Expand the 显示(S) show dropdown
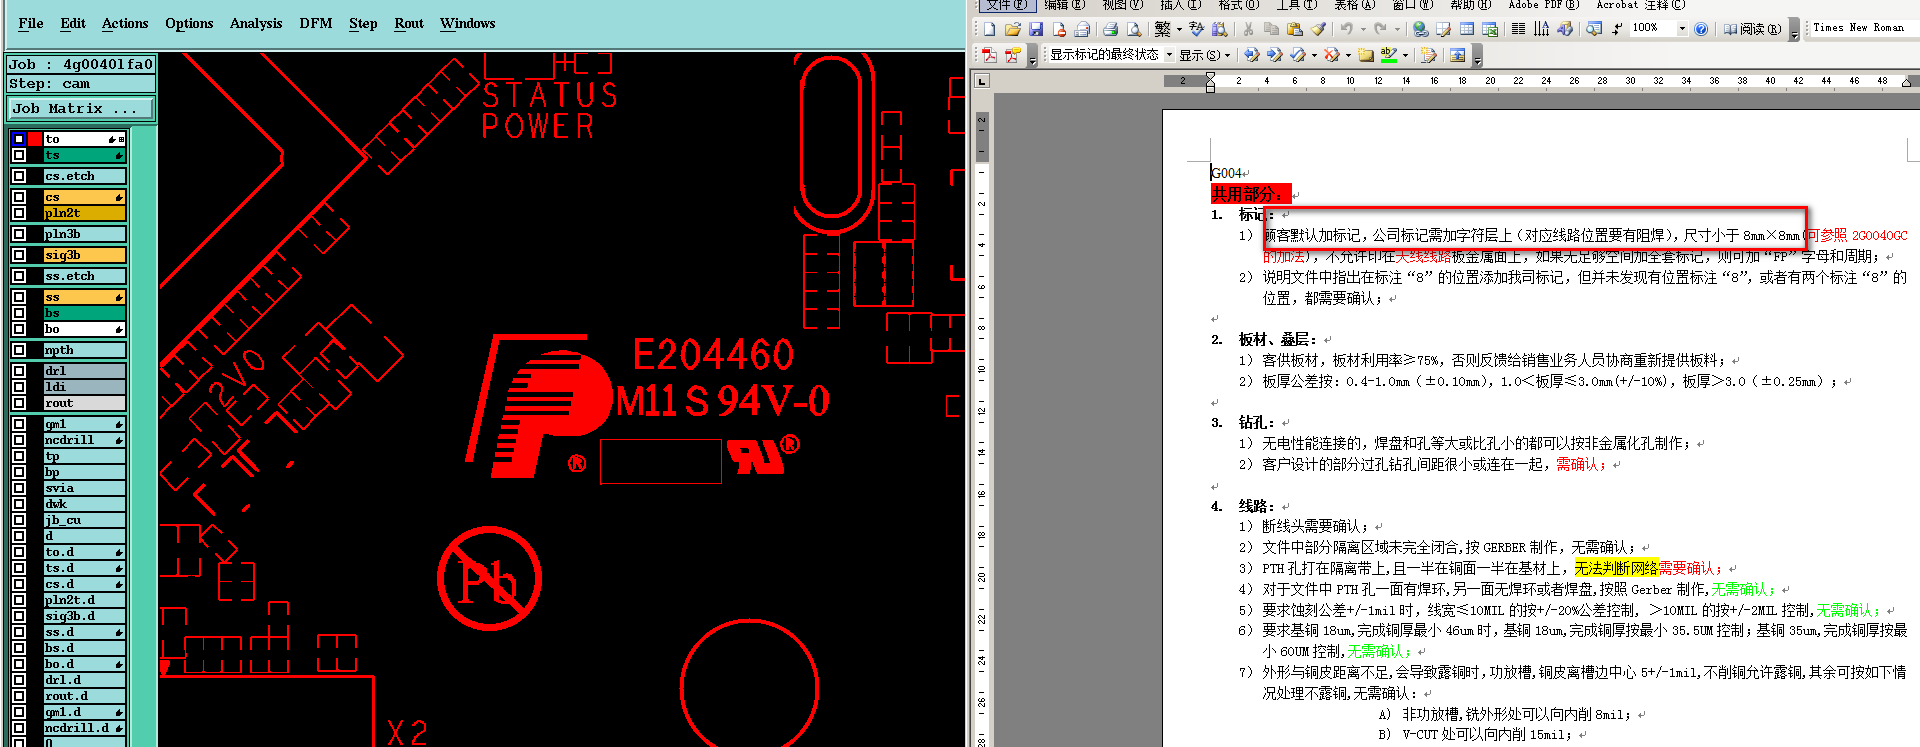This screenshot has height=747, width=1920. (1204, 55)
